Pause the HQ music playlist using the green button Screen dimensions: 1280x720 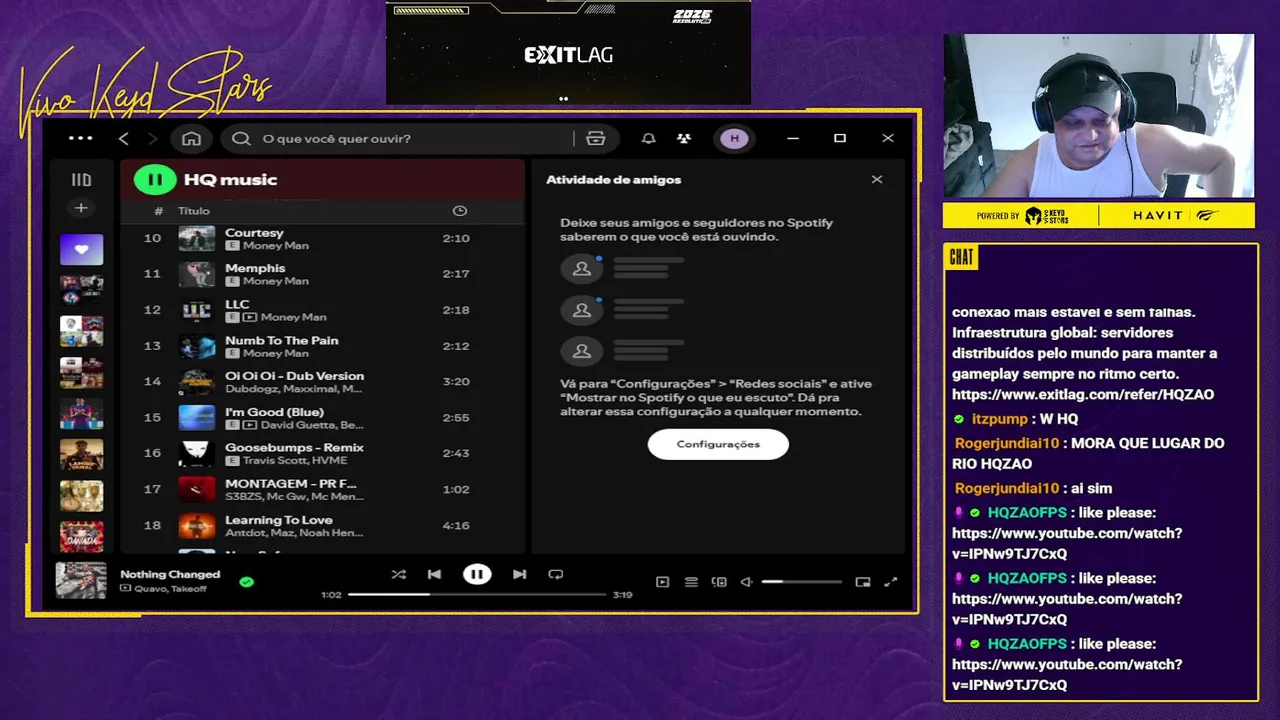(x=155, y=180)
